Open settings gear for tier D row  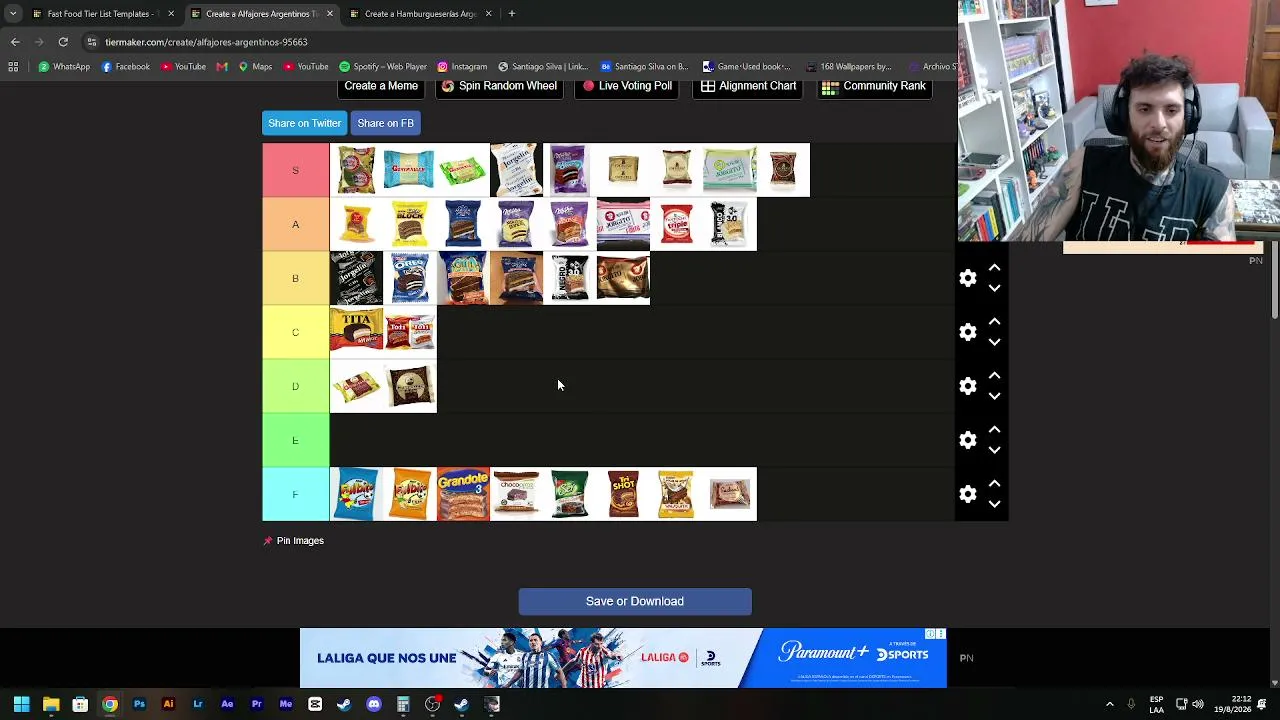[x=968, y=386]
